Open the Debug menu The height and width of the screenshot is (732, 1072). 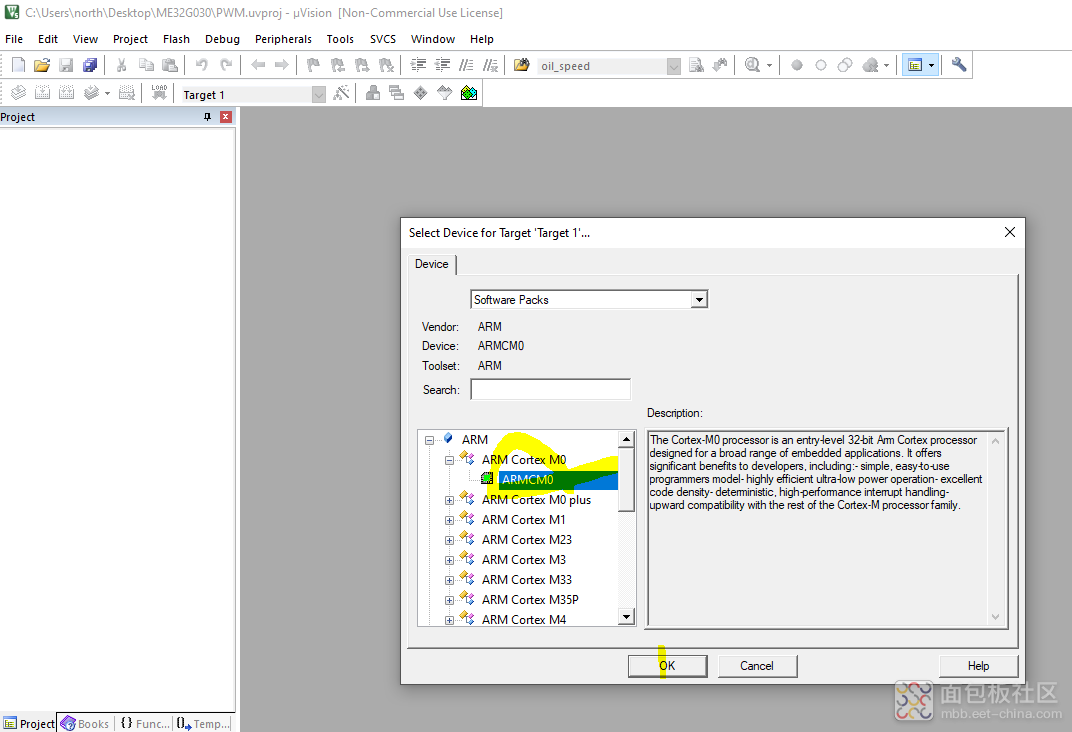pos(222,39)
